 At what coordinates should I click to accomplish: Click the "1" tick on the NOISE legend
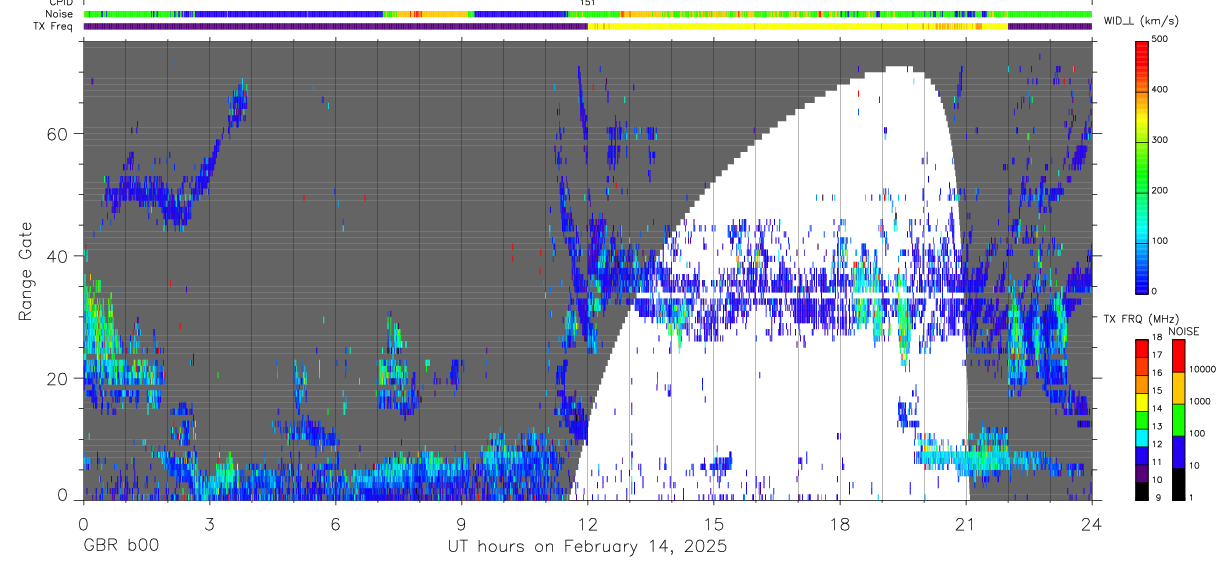point(1191,496)
